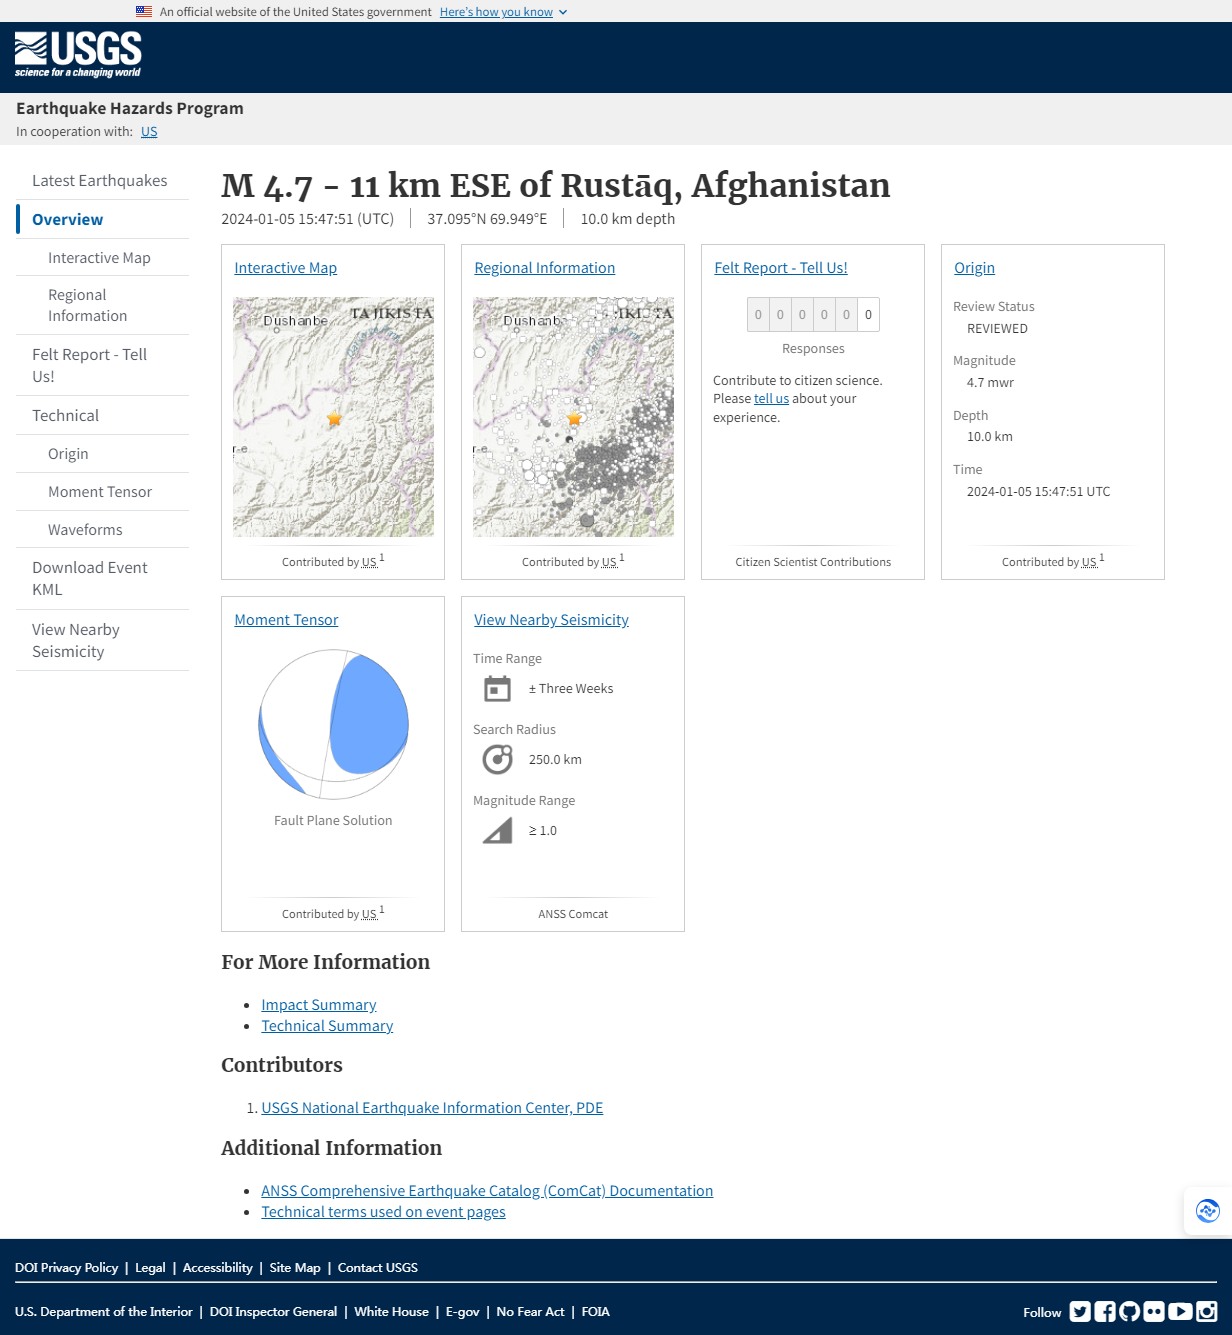Open Site Map footer link
1232x1335 pixels.
pyautogui.click(x=295, y=1268)
